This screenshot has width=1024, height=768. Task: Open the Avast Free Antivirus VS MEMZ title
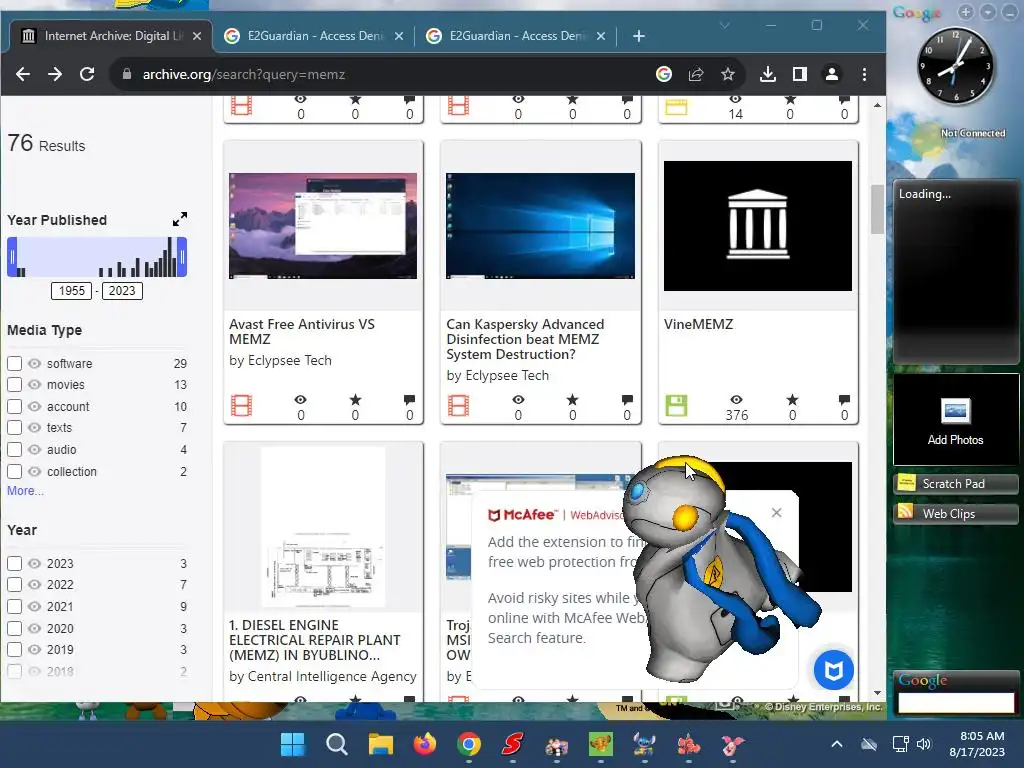(302, 332)
